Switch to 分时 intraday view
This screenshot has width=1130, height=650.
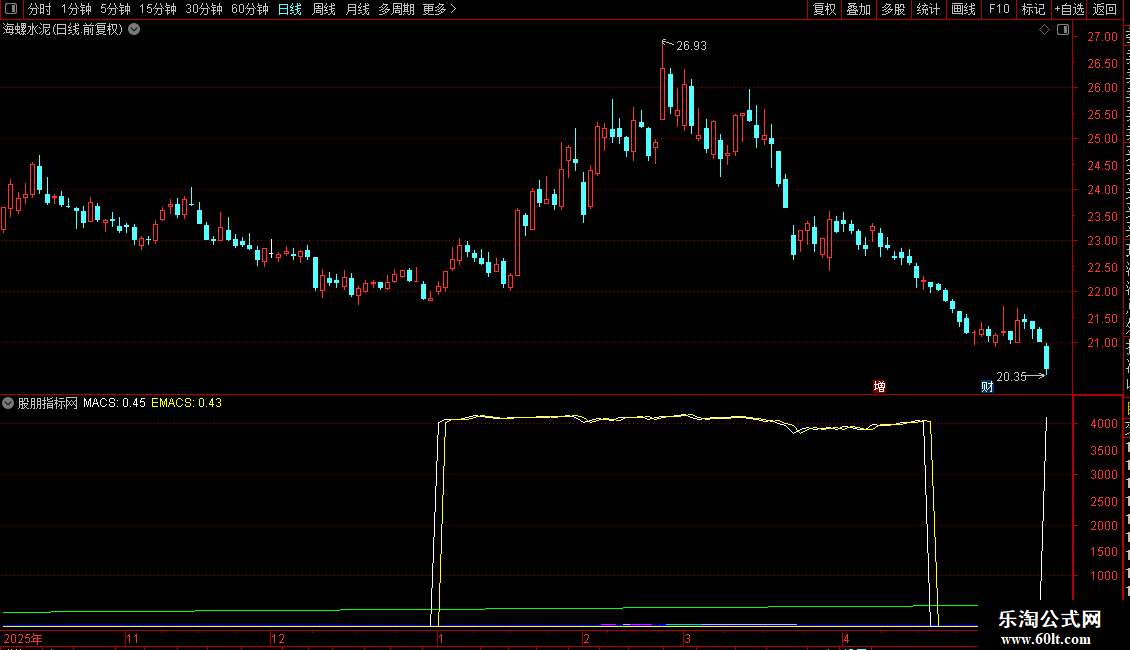point(40,9)
